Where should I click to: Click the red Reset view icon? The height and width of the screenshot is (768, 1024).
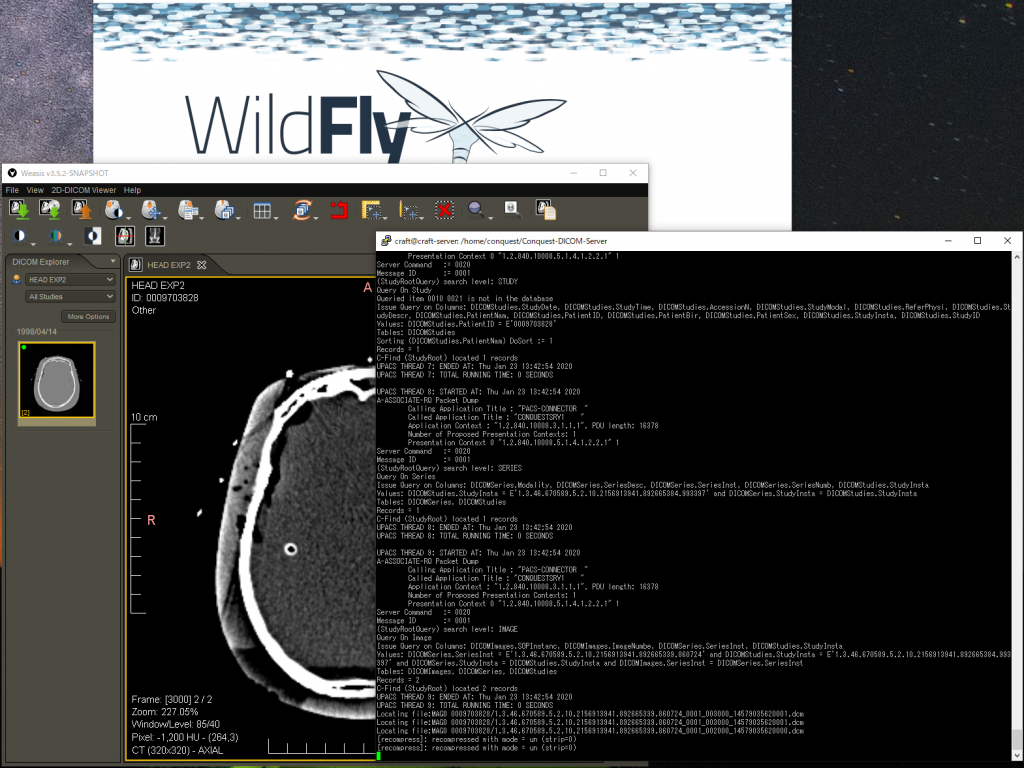click(x=339, y=210)
